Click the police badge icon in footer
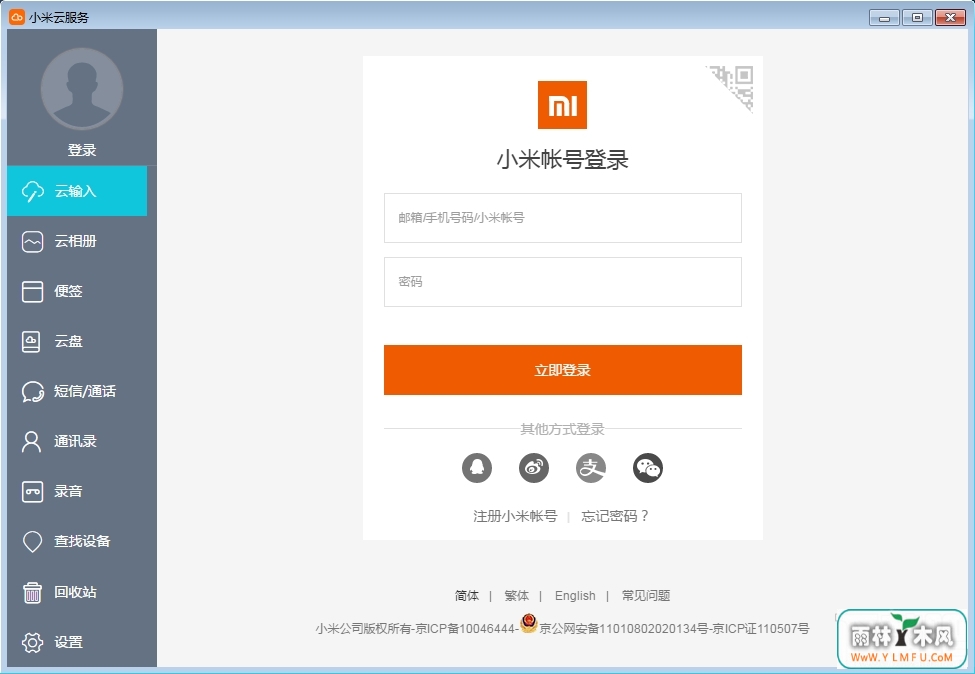Viewport: 975px width, 674px height. point(529,623)
